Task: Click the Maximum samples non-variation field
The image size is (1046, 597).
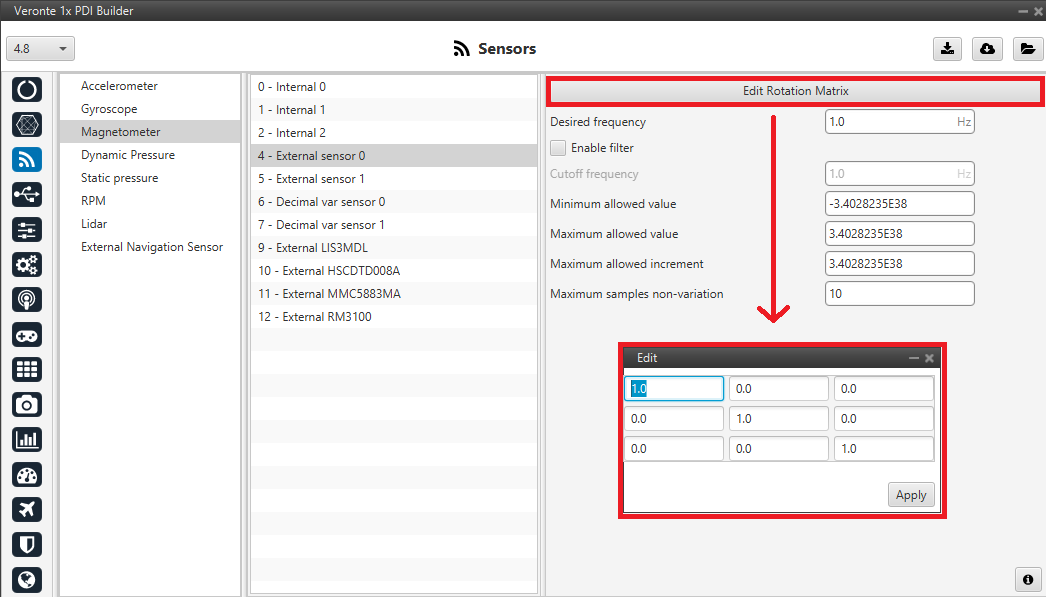Action: (x=899, y=293)
